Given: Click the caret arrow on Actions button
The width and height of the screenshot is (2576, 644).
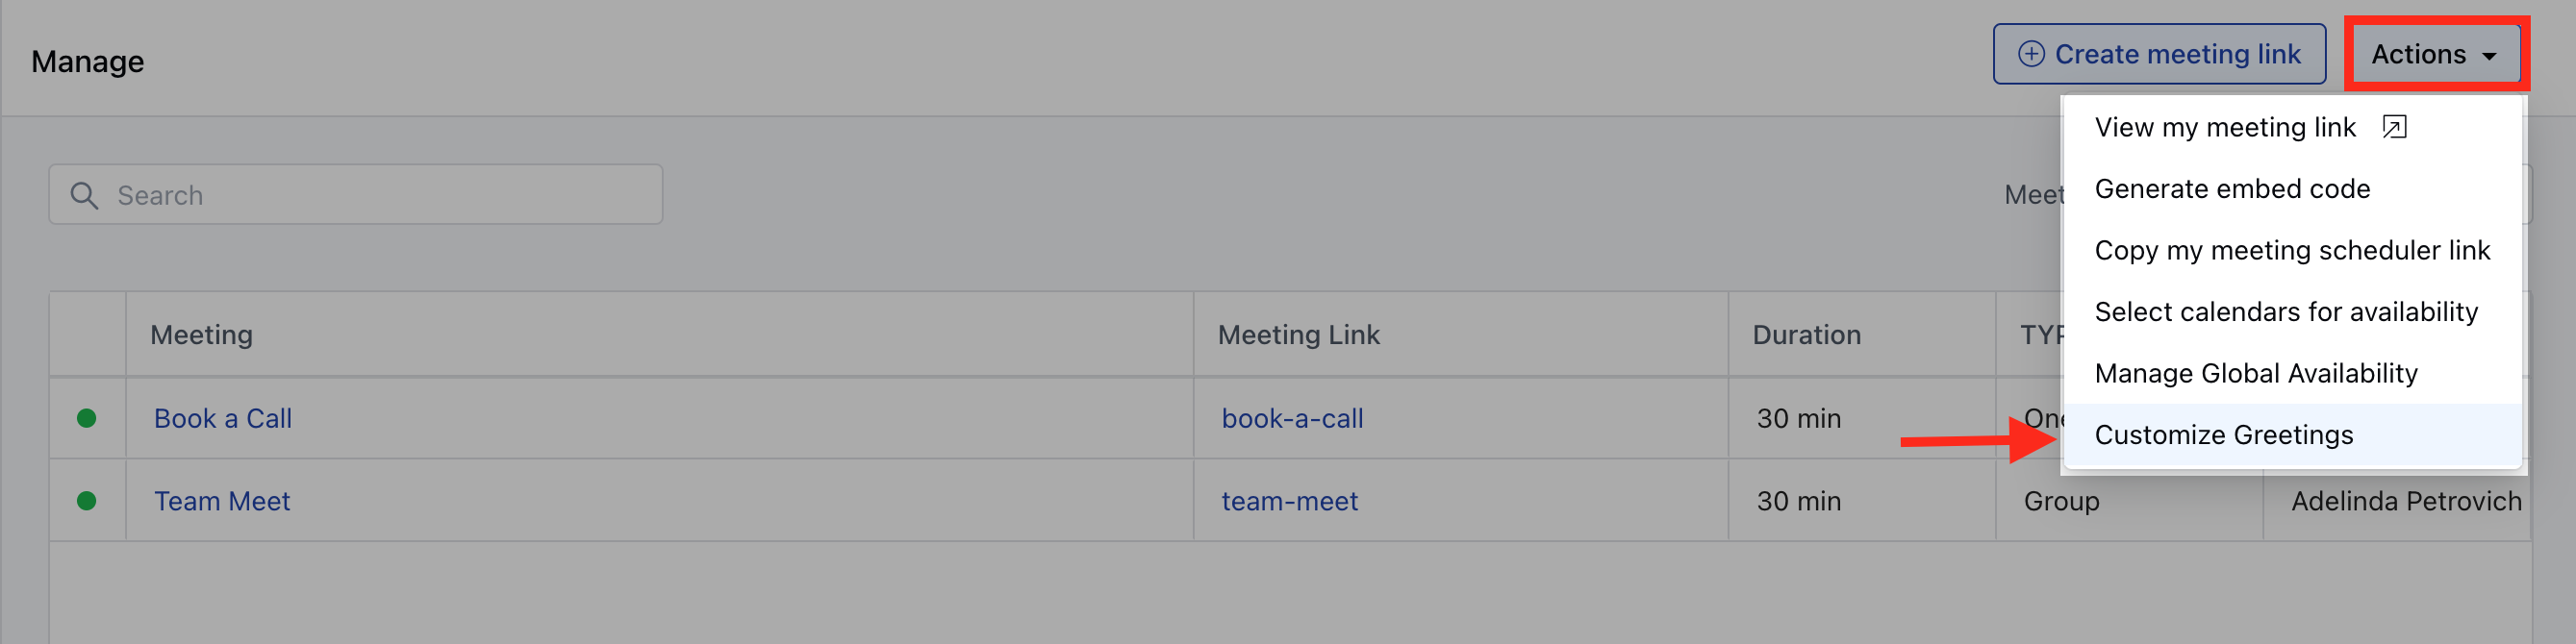Looking at the screenshot, I should [2489, 56].
